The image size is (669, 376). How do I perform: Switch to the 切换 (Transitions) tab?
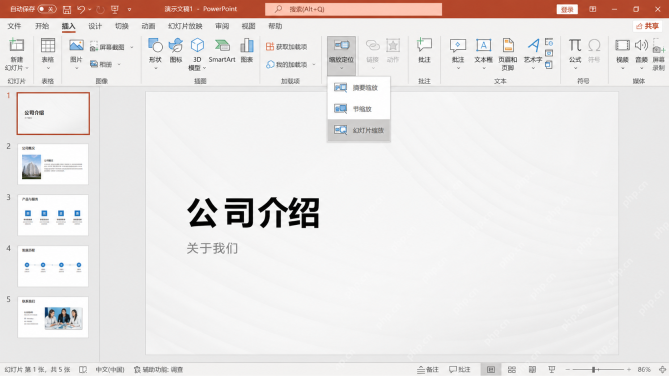pyautogui.click(x=122, y=26)
